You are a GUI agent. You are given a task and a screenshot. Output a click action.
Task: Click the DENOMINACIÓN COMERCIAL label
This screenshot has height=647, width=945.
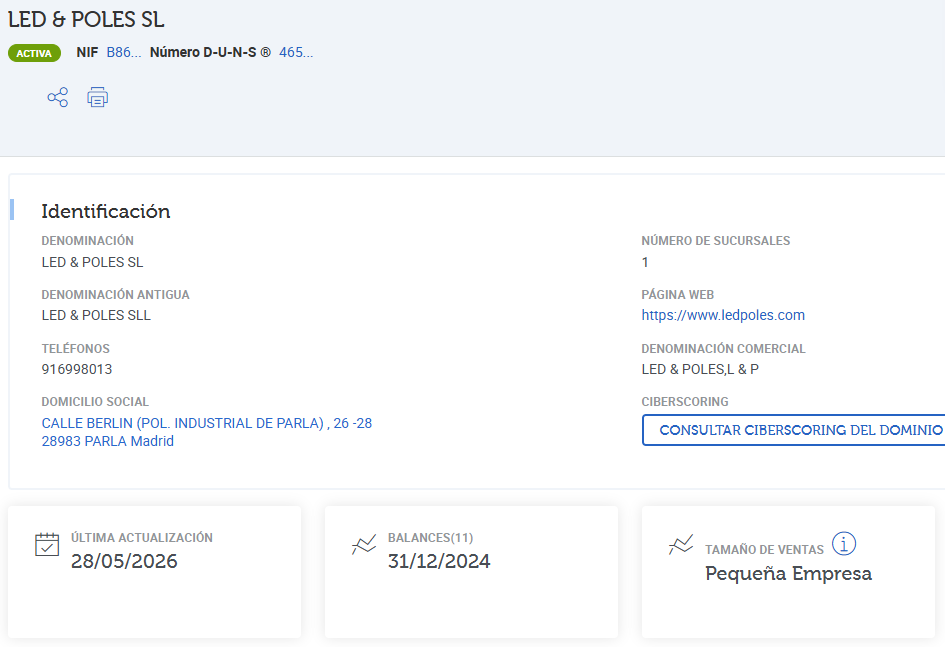[x=723, y=349]
